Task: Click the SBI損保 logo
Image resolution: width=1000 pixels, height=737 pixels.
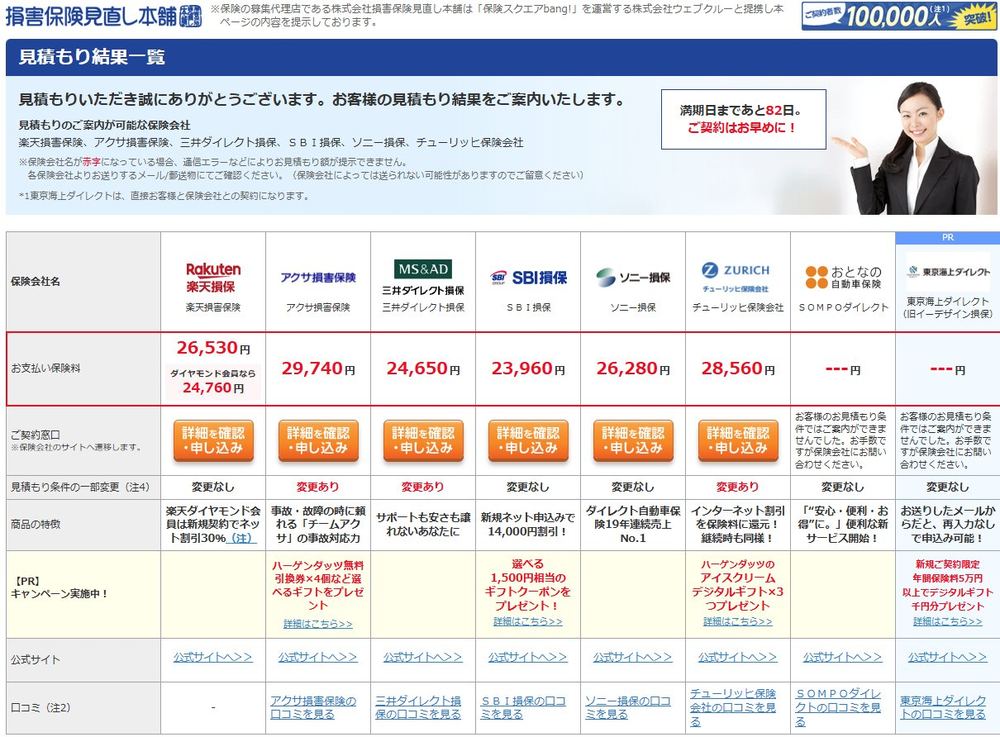Action: (x=528, y=277)
